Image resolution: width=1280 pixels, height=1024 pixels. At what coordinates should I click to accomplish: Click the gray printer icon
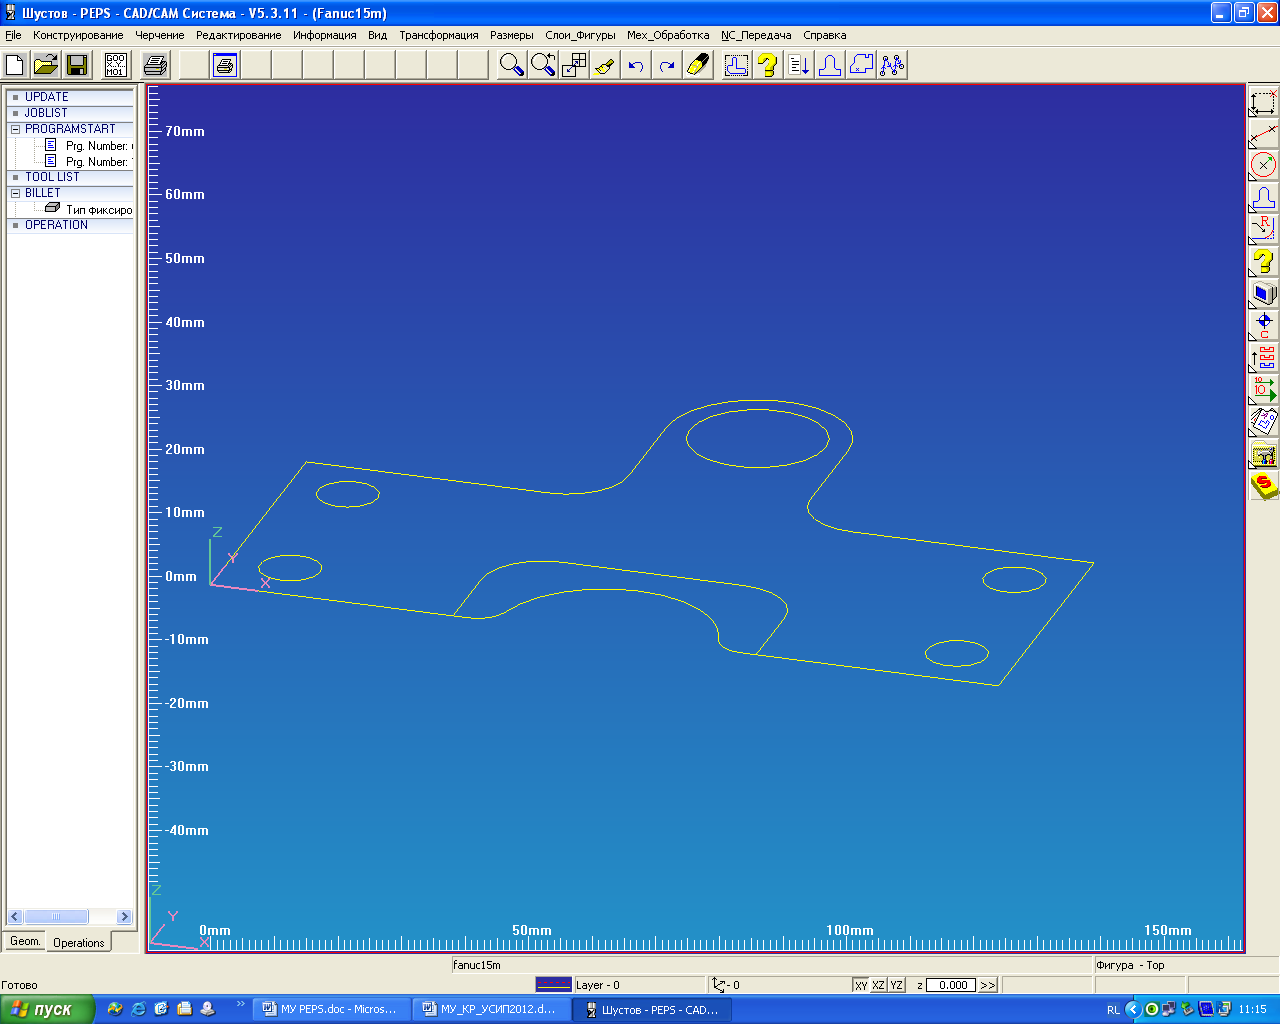[155, 65]
